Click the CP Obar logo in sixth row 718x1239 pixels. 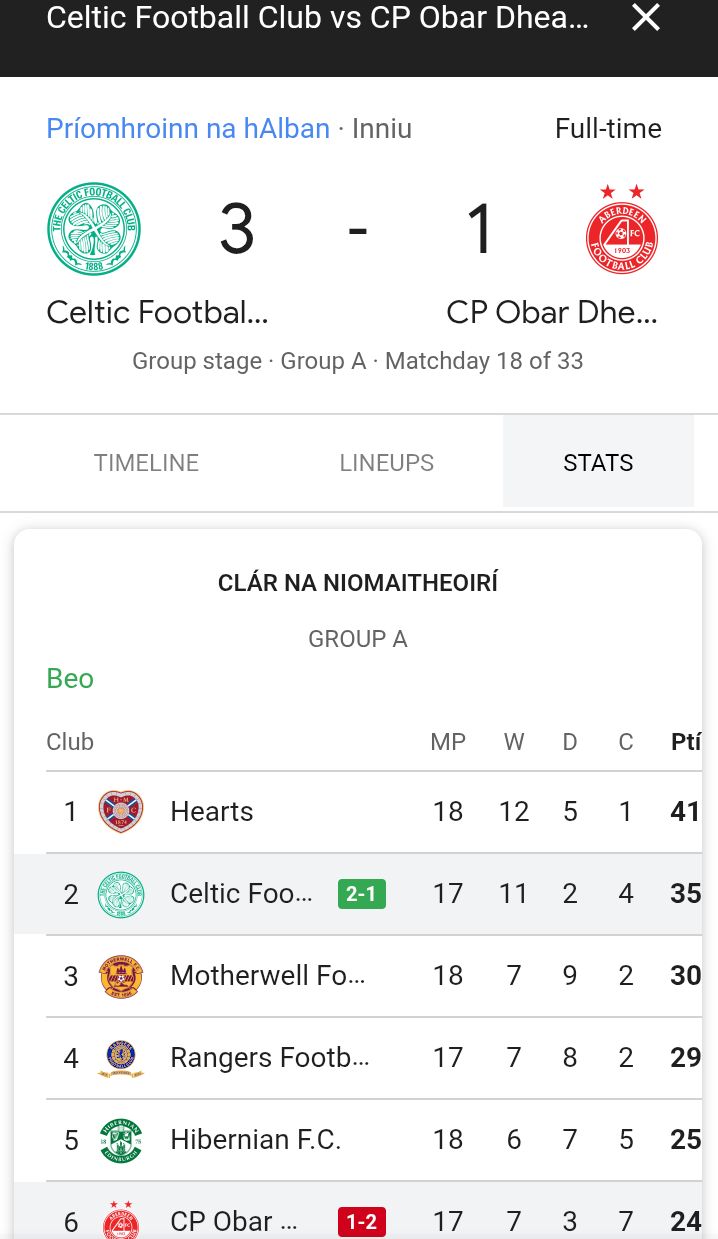121,1221
